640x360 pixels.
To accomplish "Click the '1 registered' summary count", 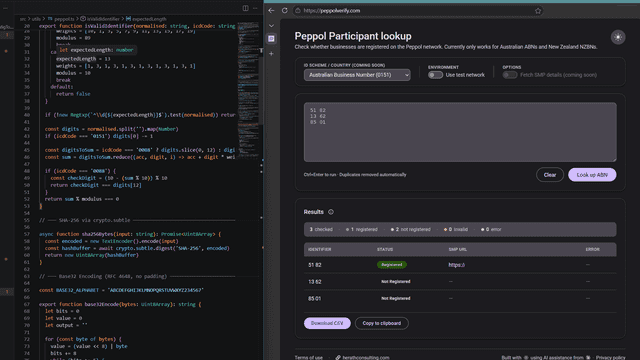I will click(362, 229).
